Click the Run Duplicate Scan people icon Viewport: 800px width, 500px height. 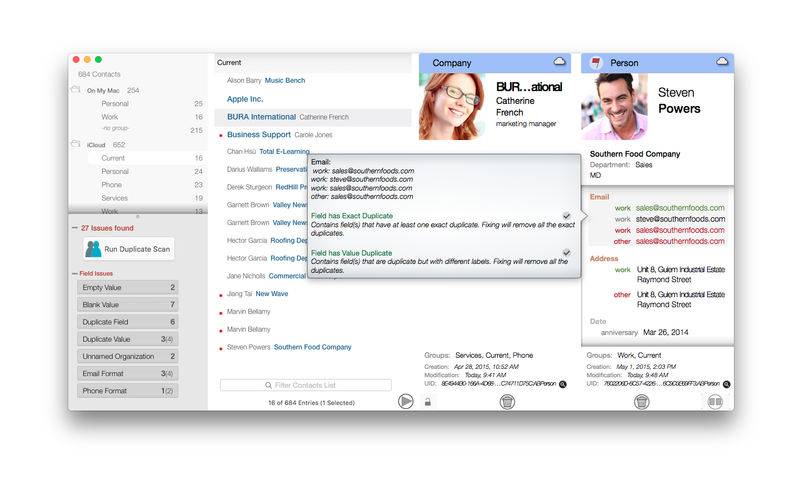[93, 249]
